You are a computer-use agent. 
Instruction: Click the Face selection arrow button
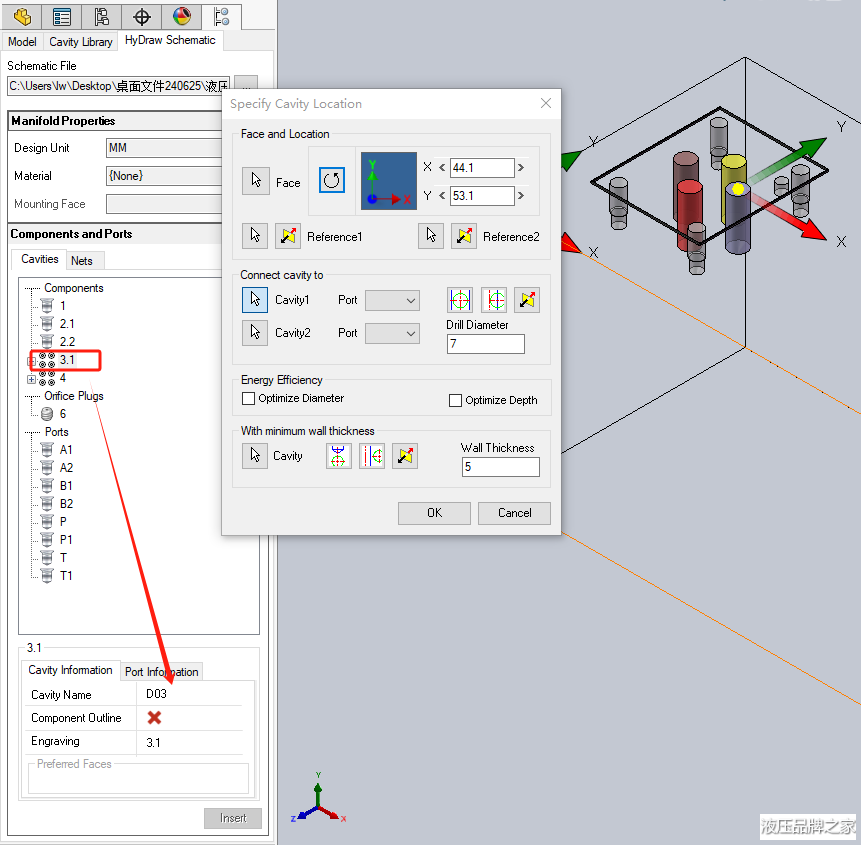[256, 181]
